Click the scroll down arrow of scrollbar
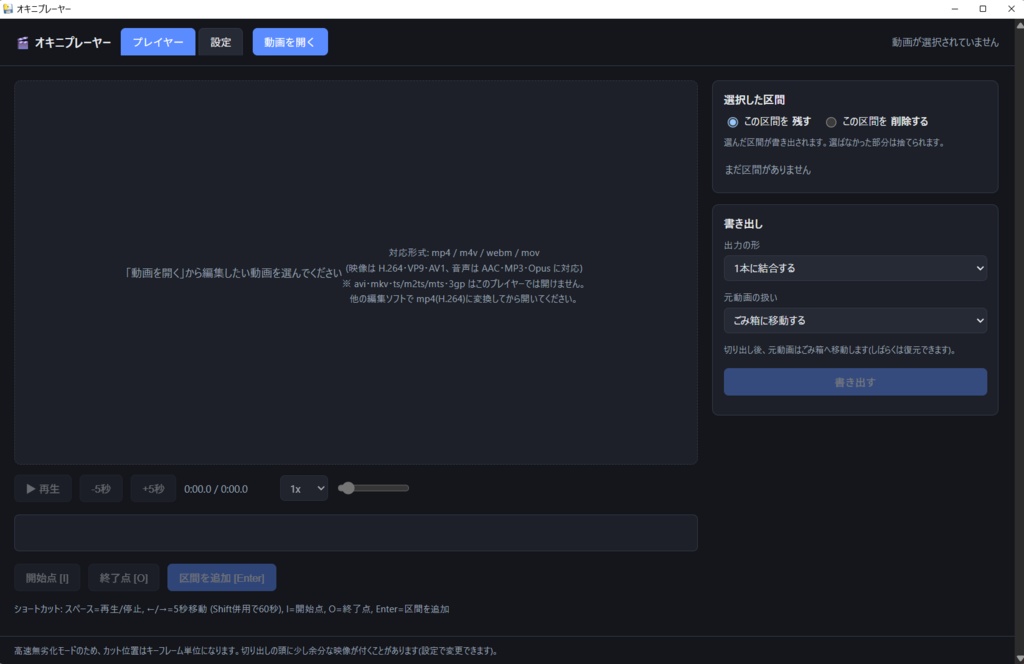The height and width of the screenshot is (664, 1024). (x=1019, y=658)
